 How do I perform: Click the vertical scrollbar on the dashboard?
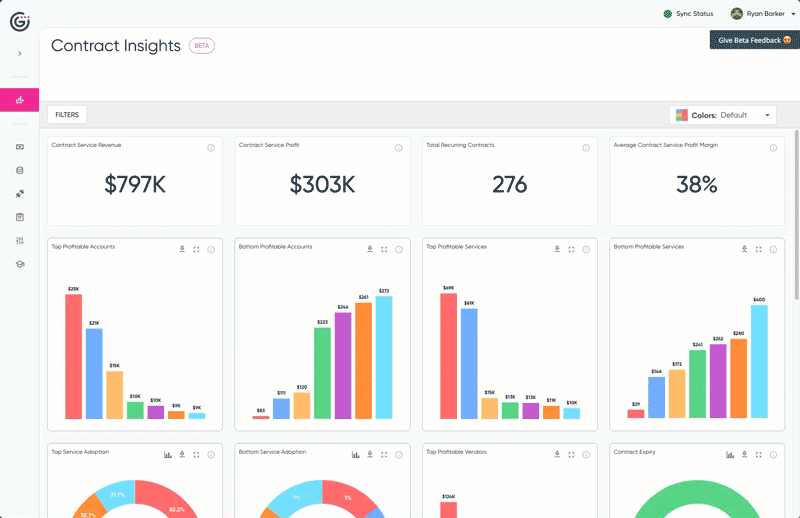point(797,214)
